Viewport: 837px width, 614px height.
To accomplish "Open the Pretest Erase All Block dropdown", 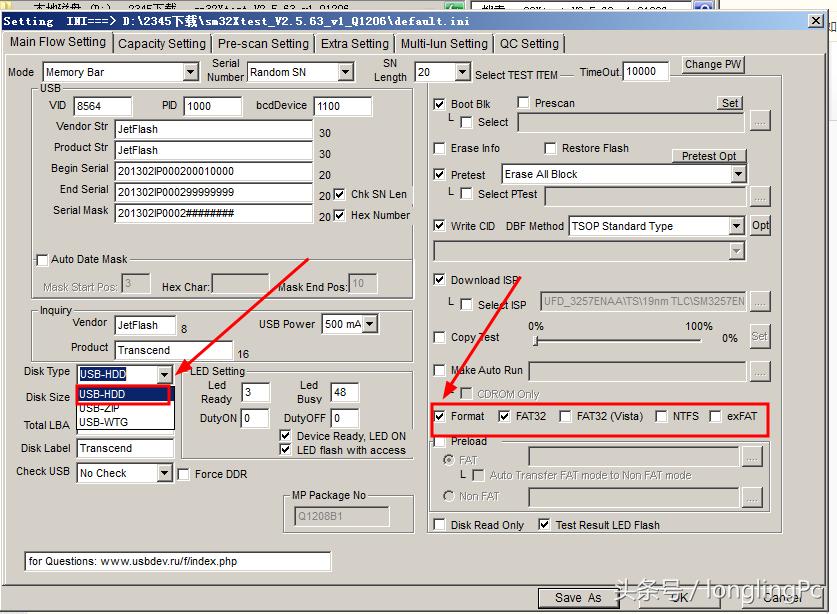I will [x=738, y=174].
